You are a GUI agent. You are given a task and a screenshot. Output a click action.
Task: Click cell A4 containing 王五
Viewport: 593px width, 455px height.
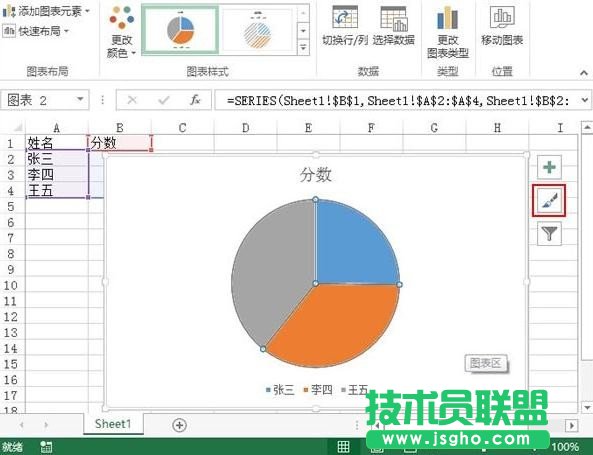[x=56, y=190]
